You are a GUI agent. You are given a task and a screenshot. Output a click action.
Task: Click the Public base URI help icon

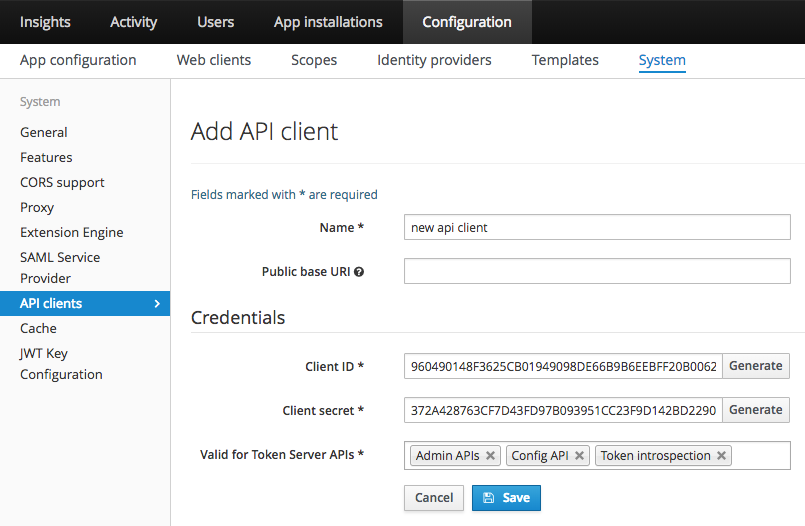point(359,272)
